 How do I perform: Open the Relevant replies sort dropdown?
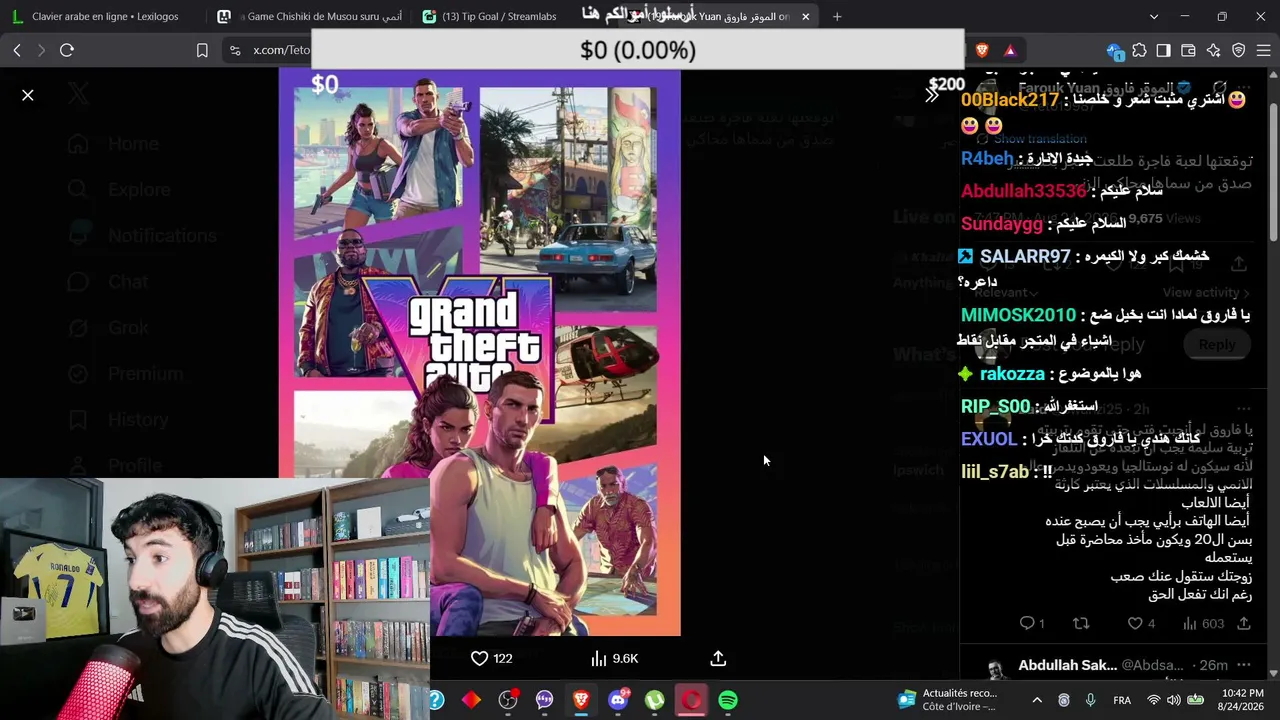pos(1007,292)
